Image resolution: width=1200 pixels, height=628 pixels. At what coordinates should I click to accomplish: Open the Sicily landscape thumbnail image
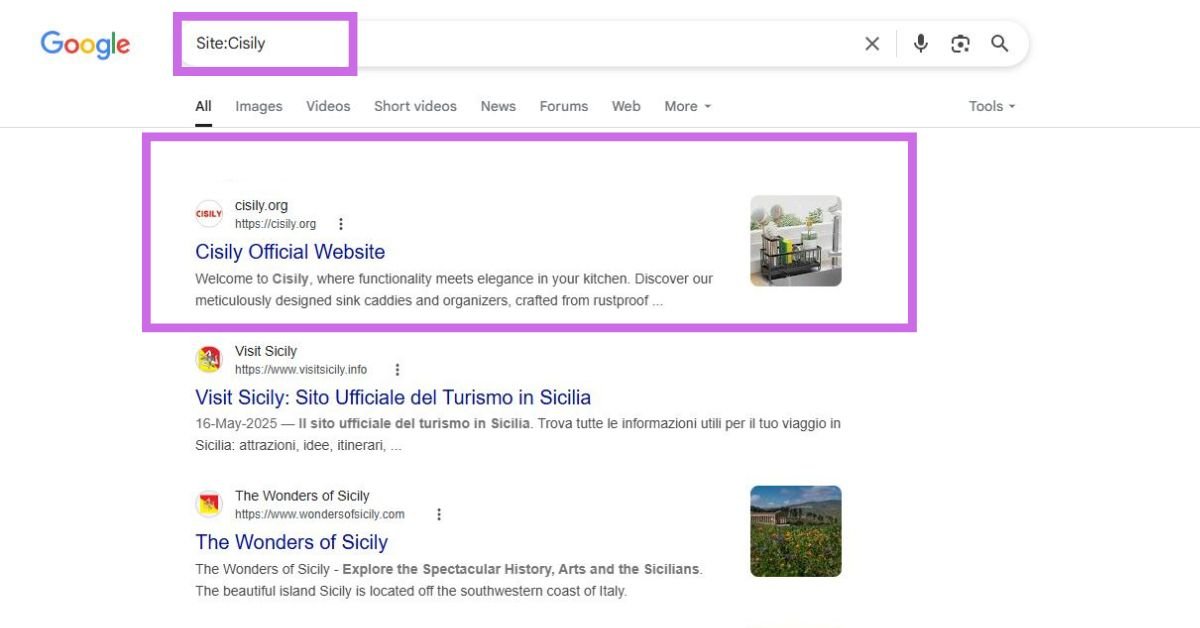coord(796,531)
